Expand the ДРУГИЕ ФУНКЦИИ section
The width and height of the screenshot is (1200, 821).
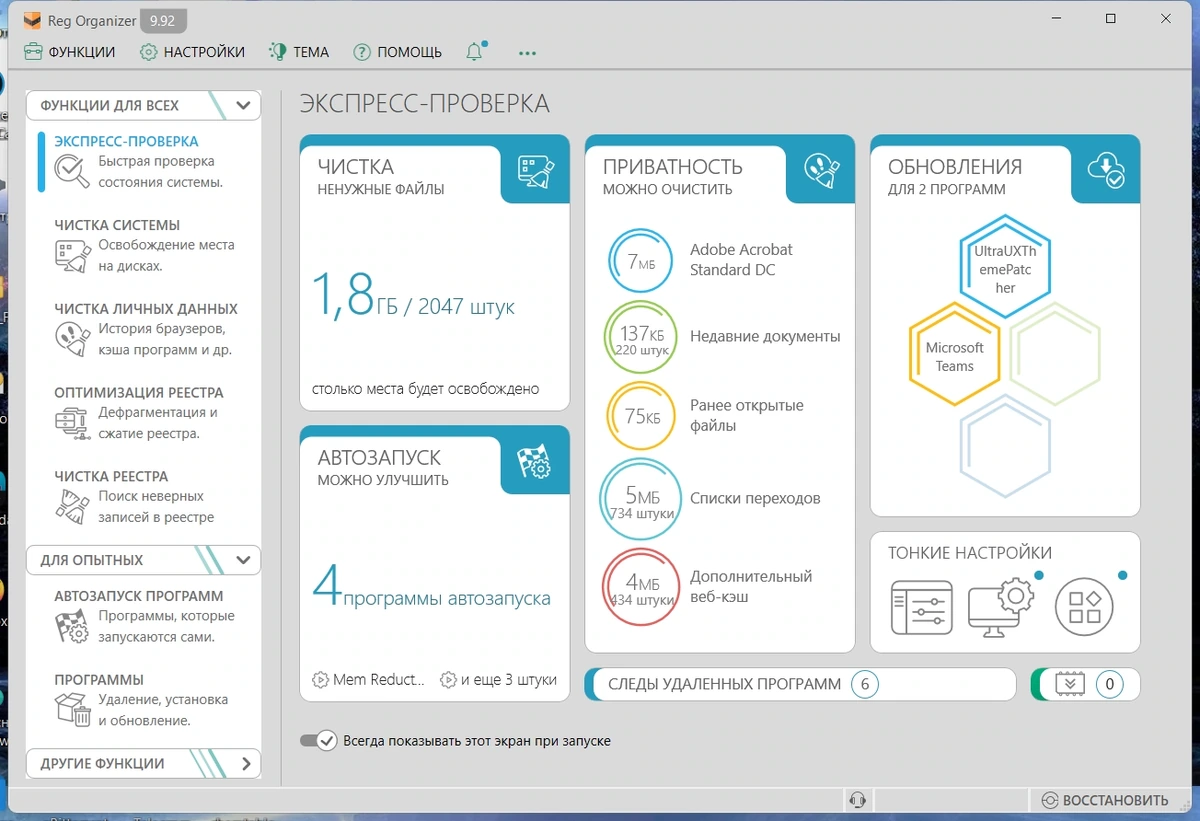tap(246, 764)
